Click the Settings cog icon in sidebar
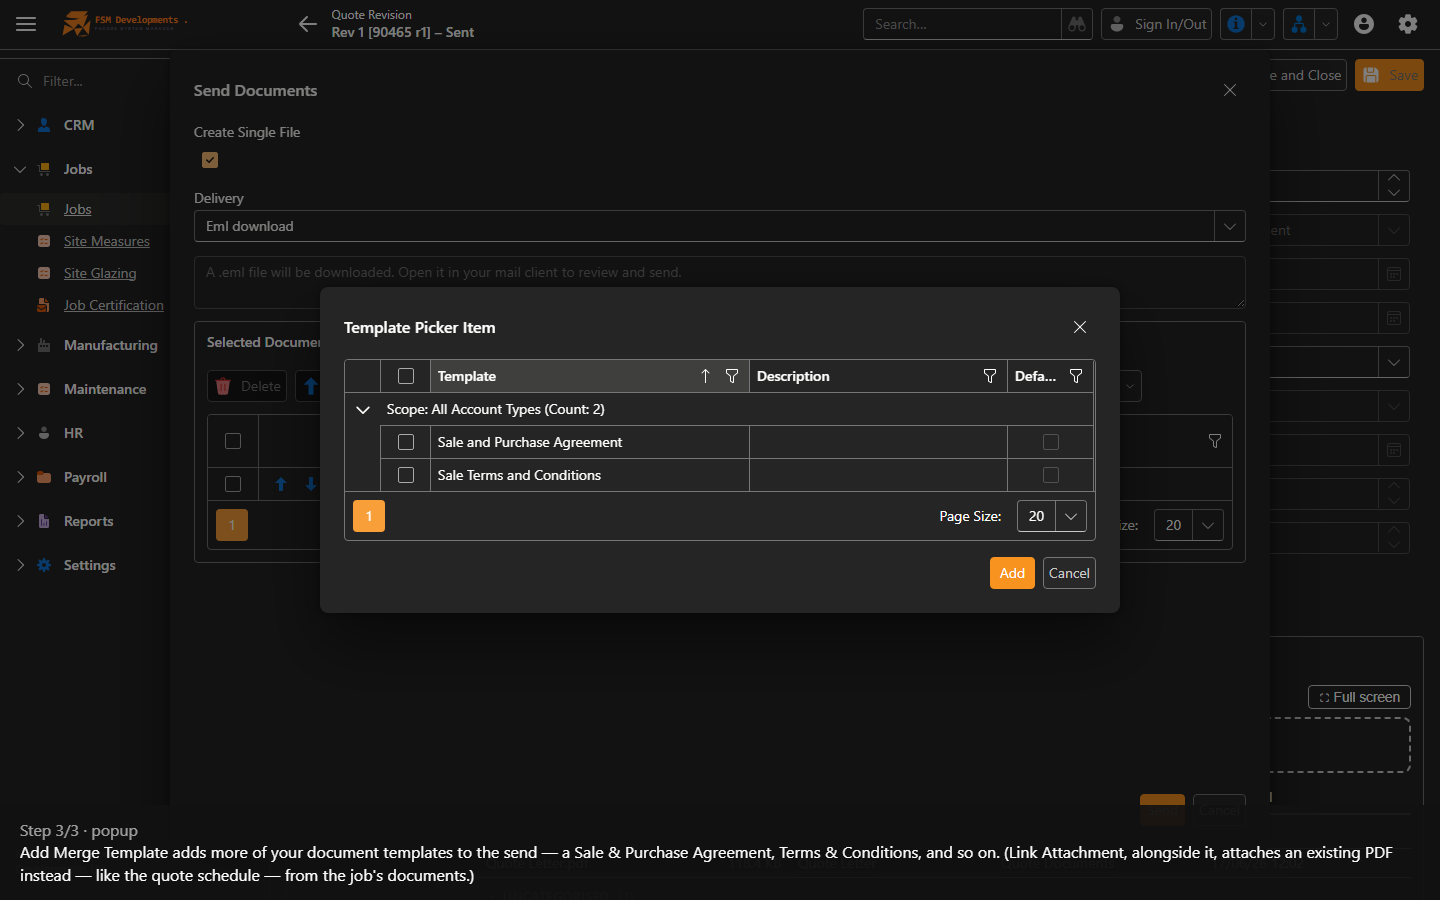 (x=44, y=565)
